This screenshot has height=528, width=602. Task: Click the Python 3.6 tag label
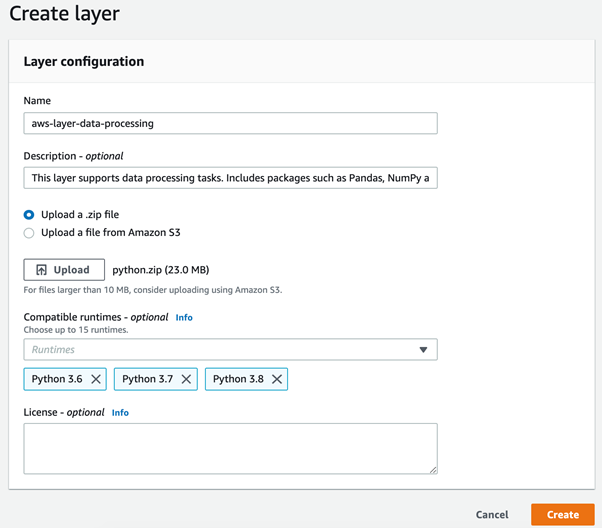point(57,379)
